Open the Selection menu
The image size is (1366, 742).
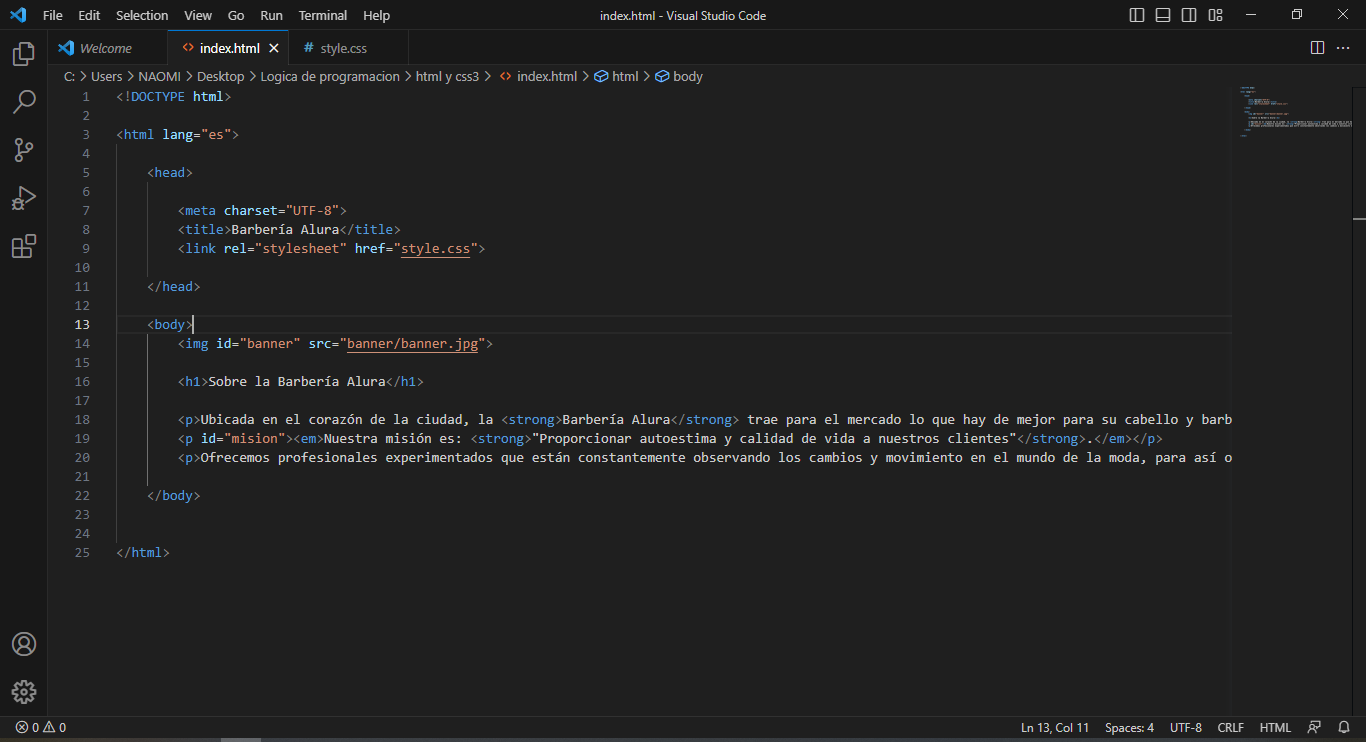coord(142,15)
